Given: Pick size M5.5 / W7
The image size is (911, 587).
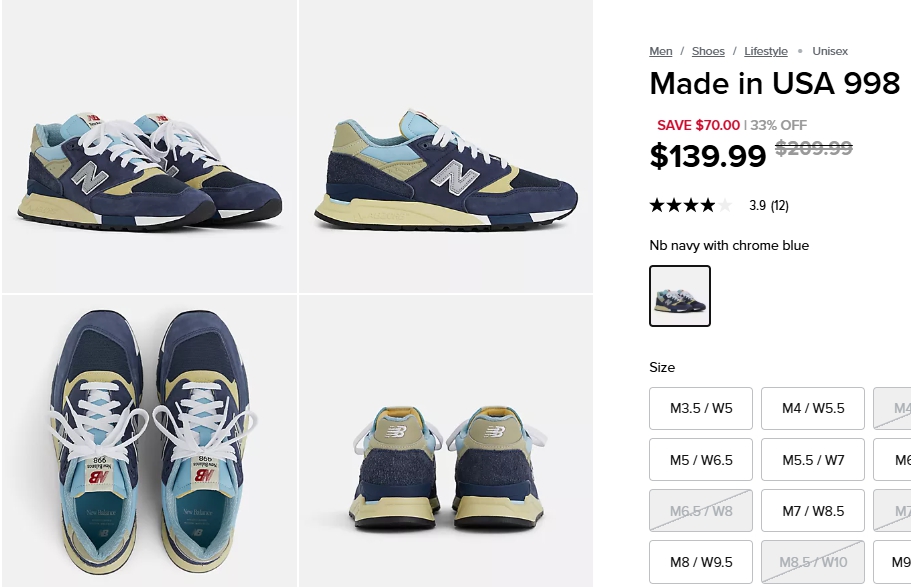Looking at the screenshot, I should pyautogui.click(x=813, y=460).
